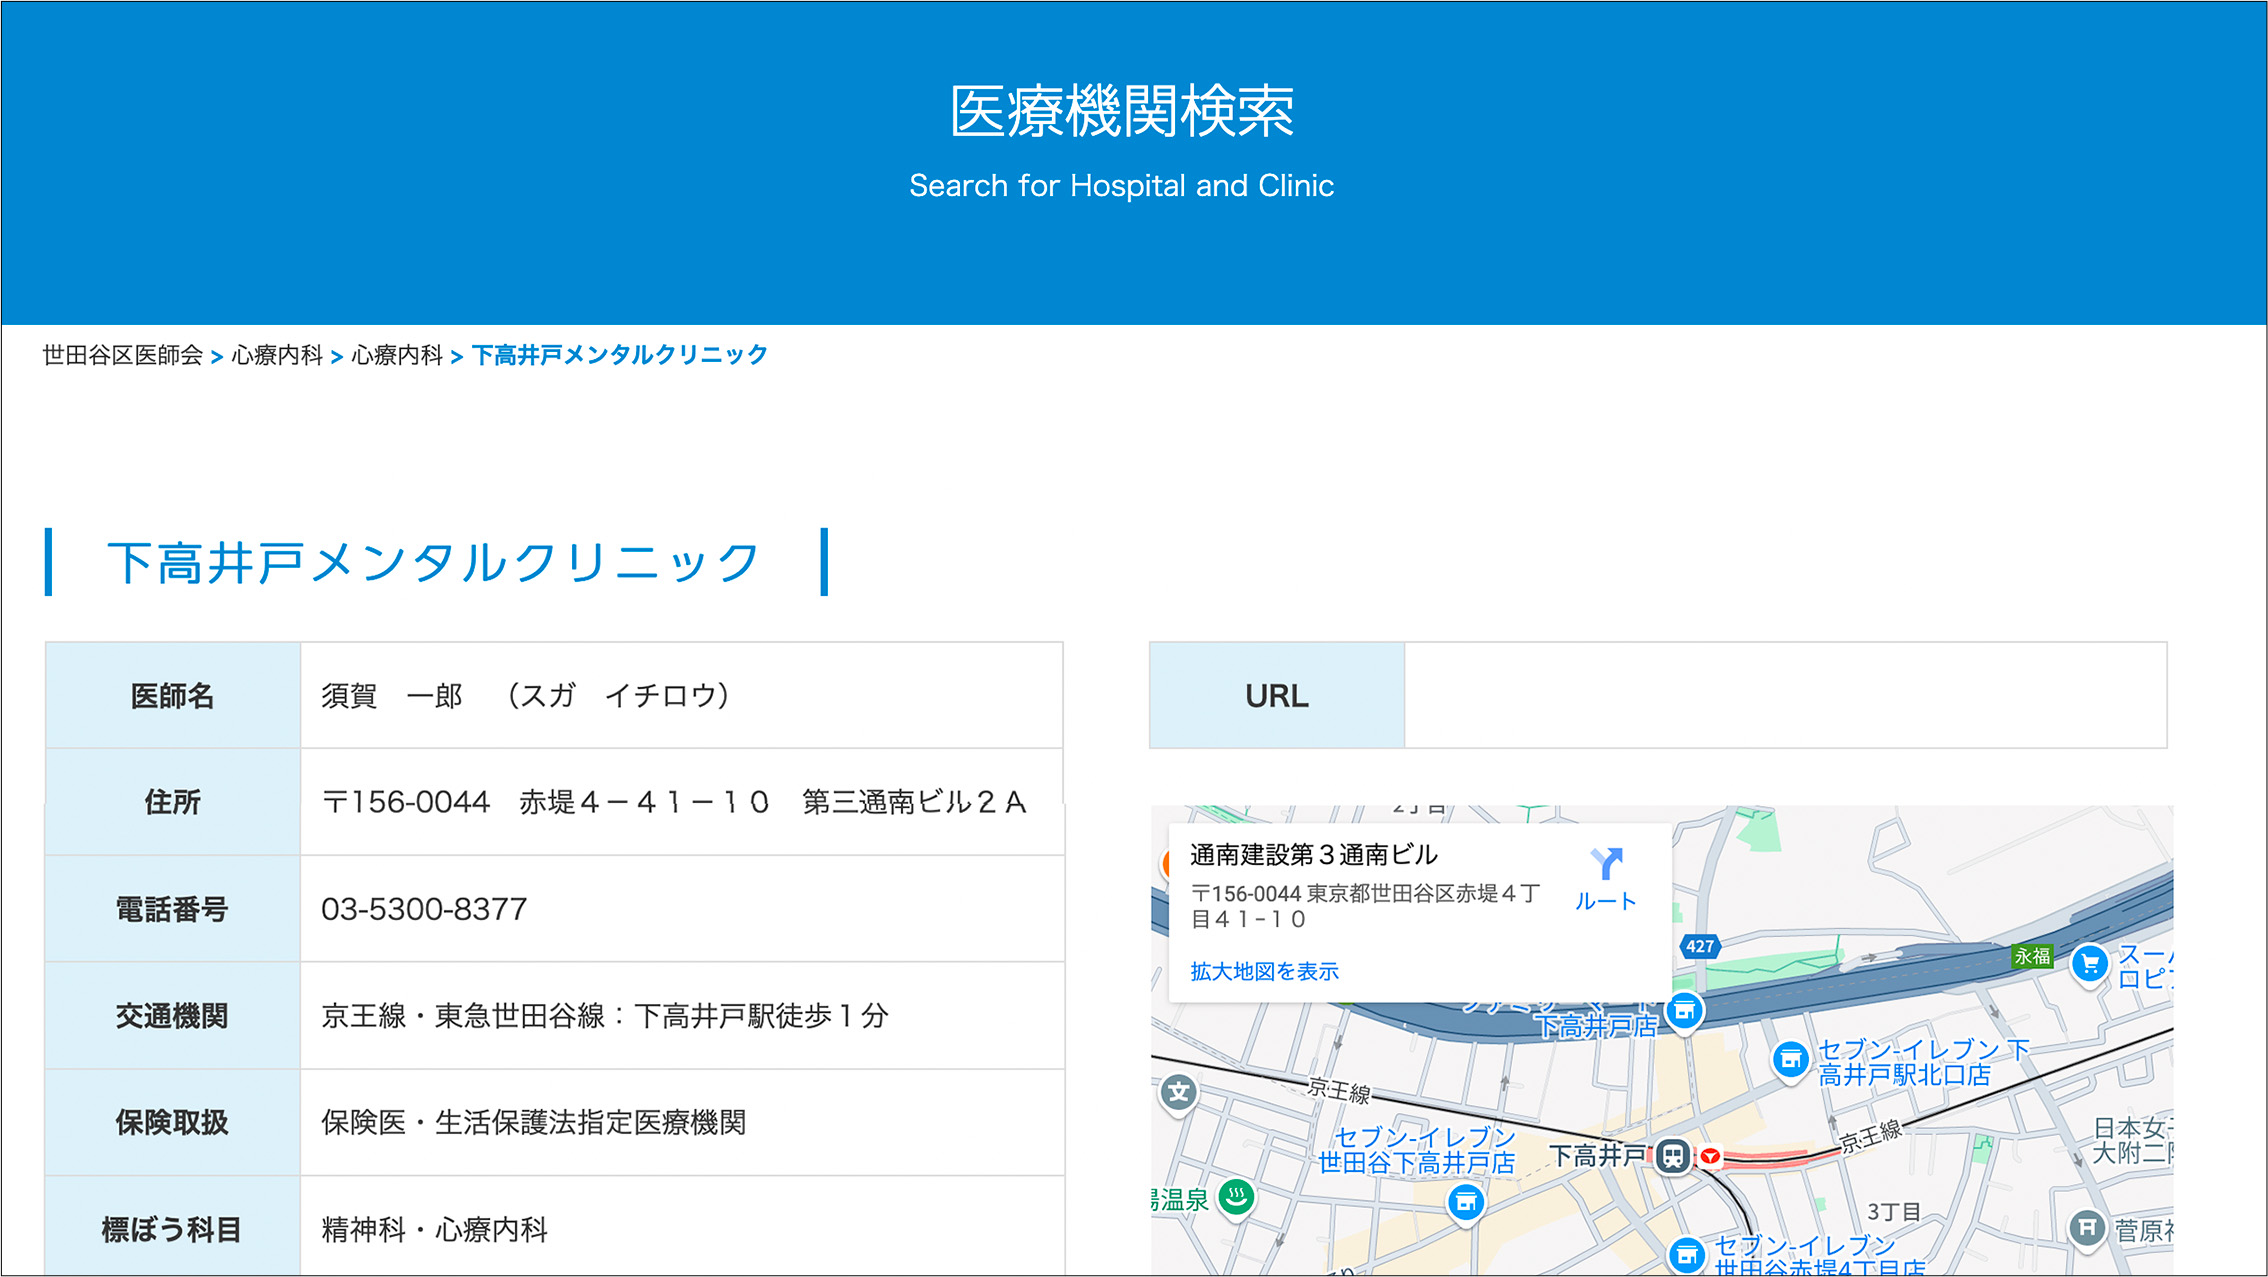Click the セブン-イレブン 世田谷赤堤4丁目店 store pin

point(1687,1255)
